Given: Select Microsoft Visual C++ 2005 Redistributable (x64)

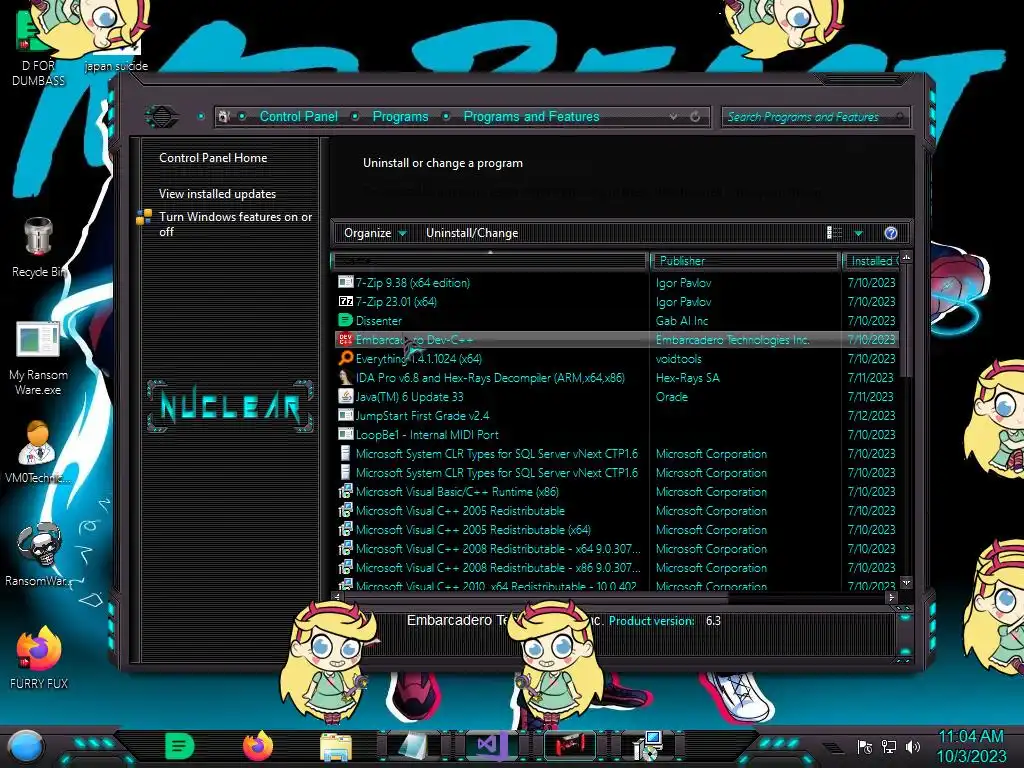Looking at the screenshot, I should [616, 530].
